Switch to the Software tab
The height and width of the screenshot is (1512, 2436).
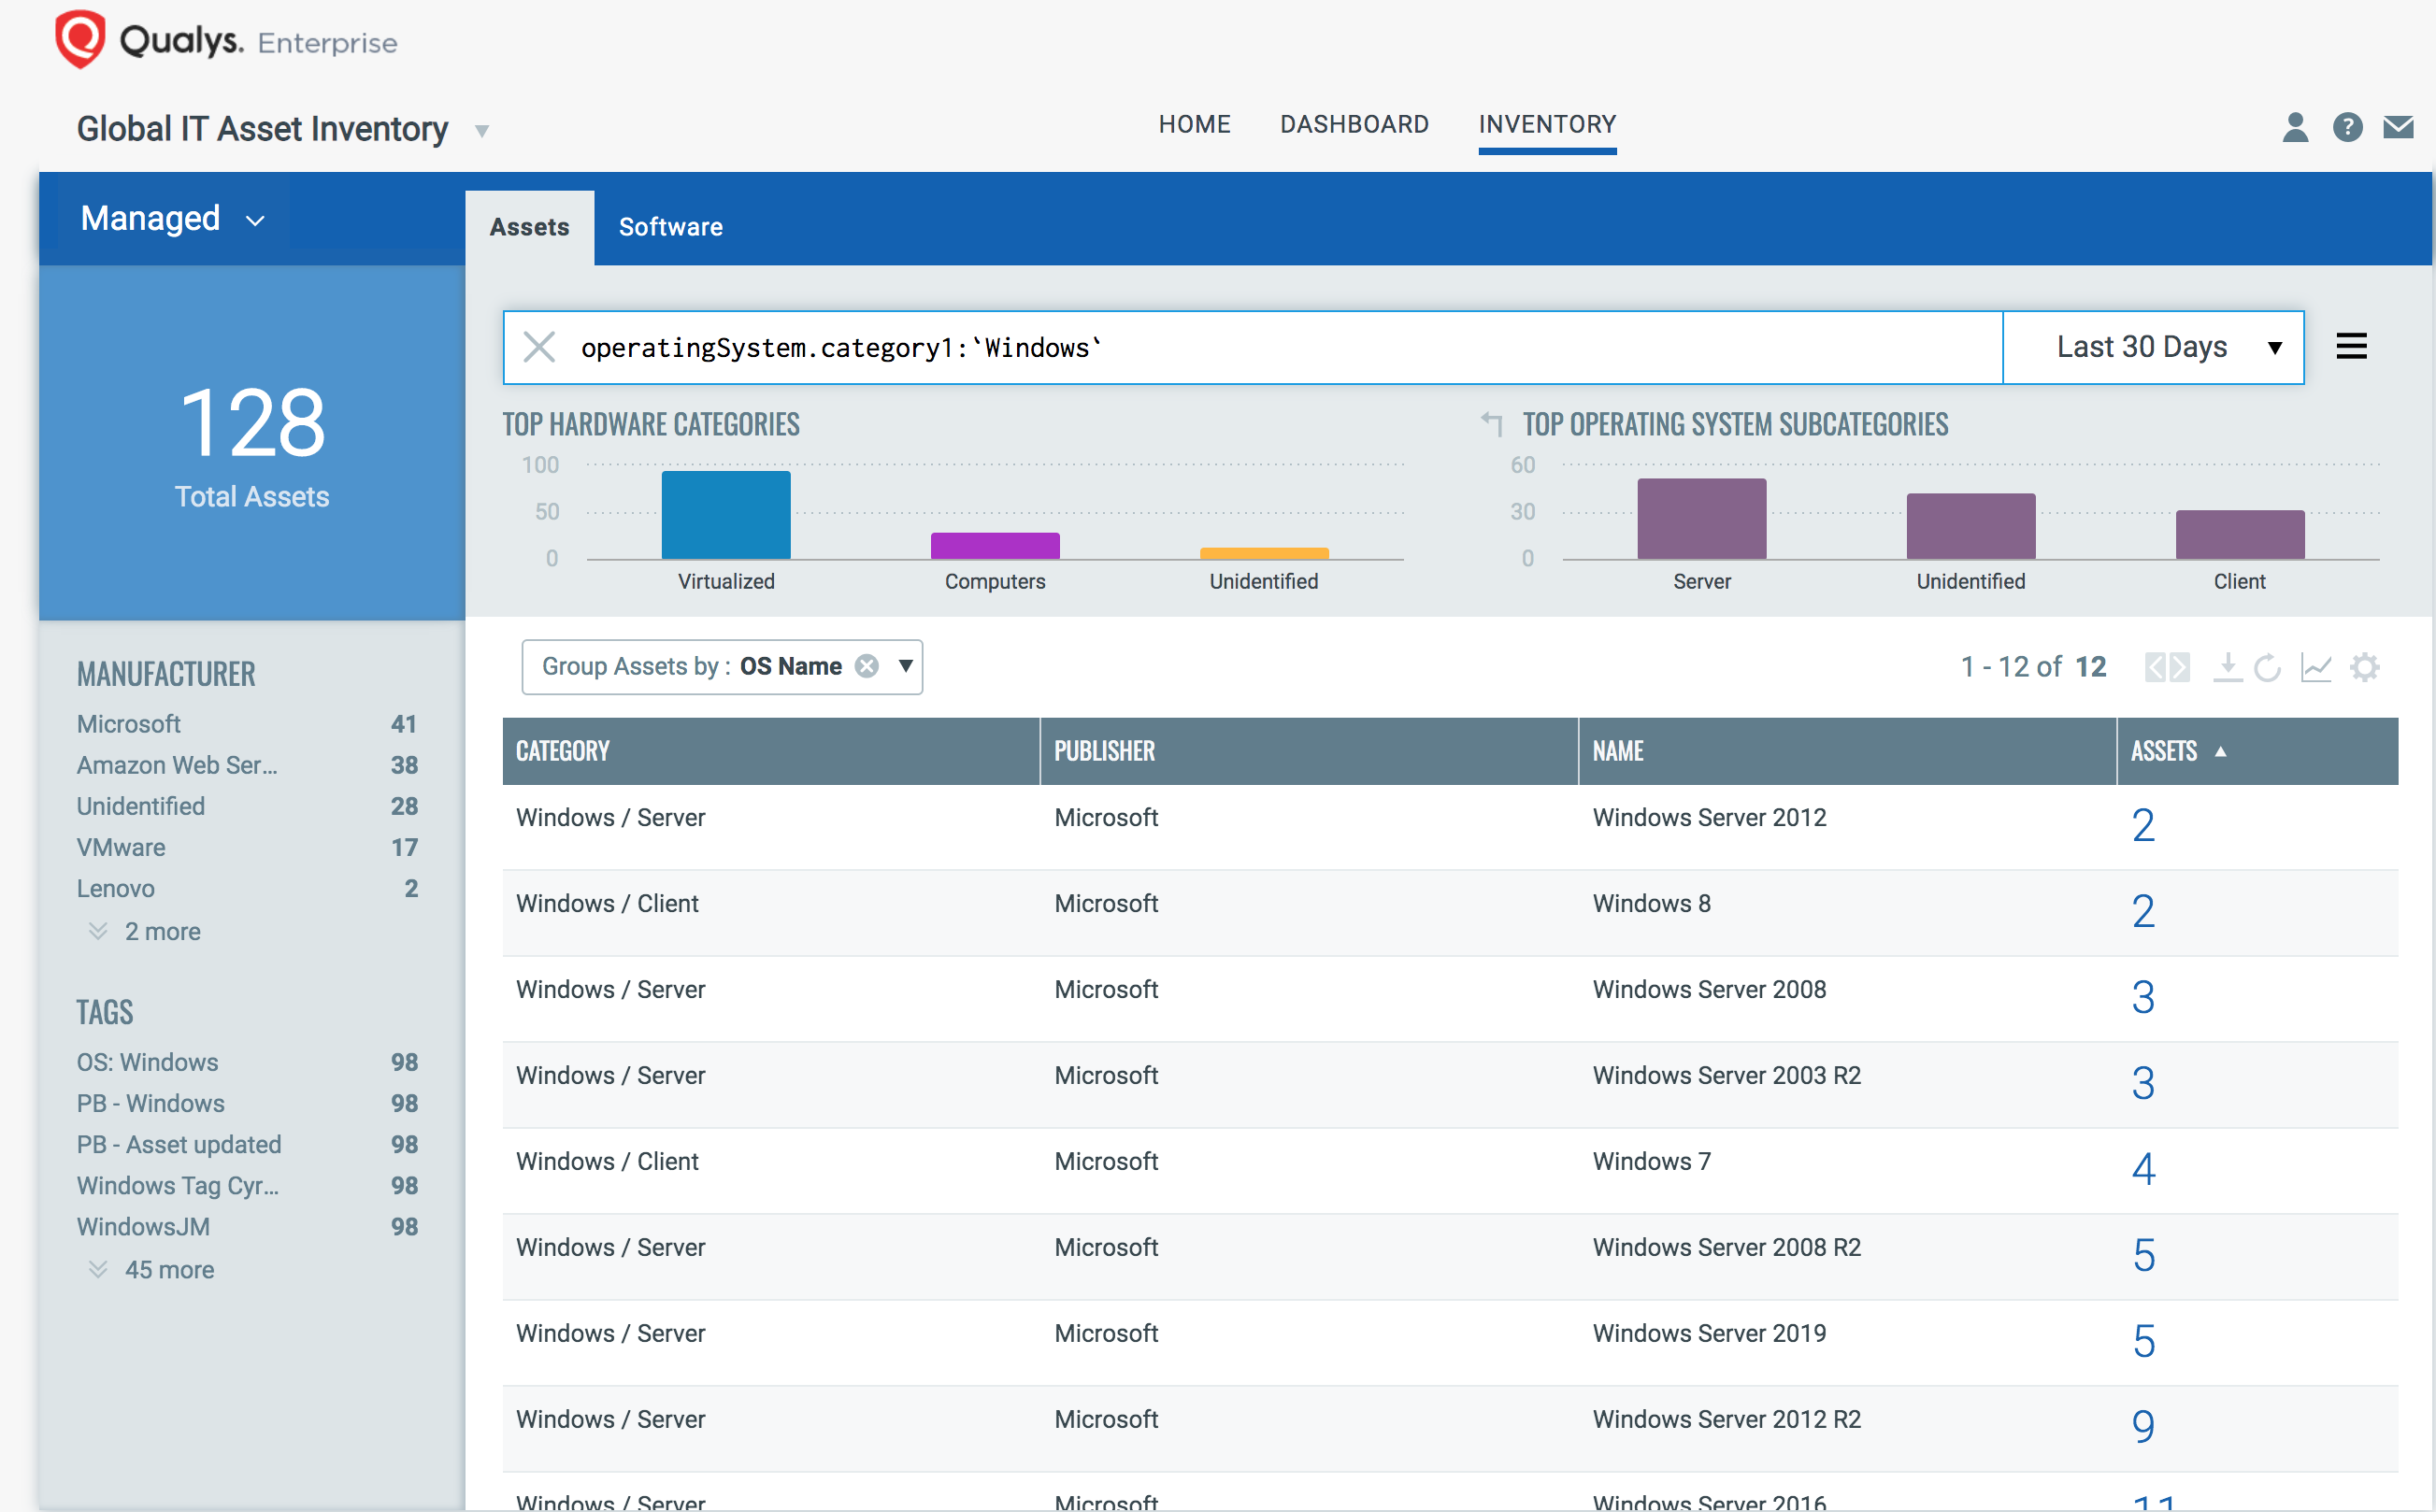click(x=667, y=224)
